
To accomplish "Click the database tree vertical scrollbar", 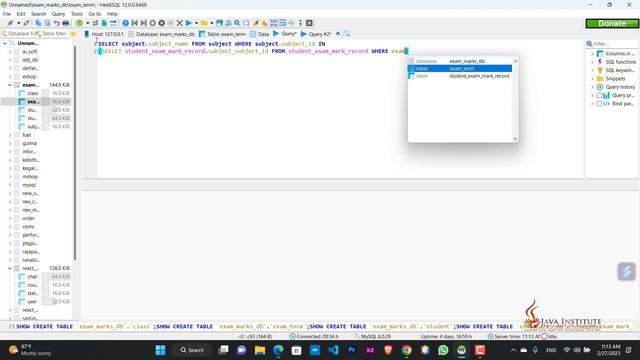I will [x=75, y=153].
